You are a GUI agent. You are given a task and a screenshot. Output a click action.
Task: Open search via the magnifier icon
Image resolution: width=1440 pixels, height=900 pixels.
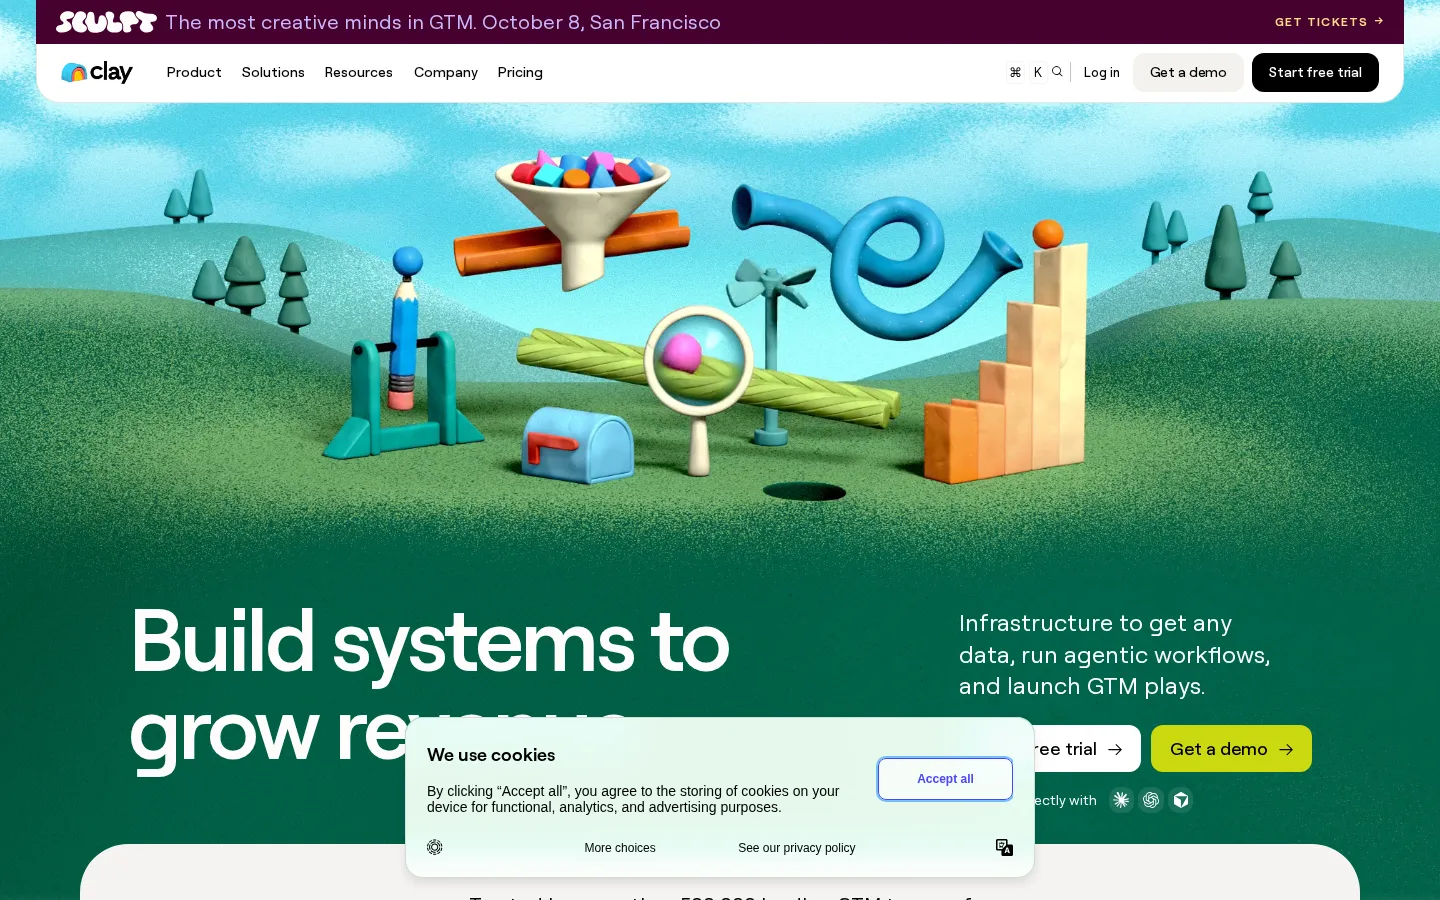click(1057, 72)
